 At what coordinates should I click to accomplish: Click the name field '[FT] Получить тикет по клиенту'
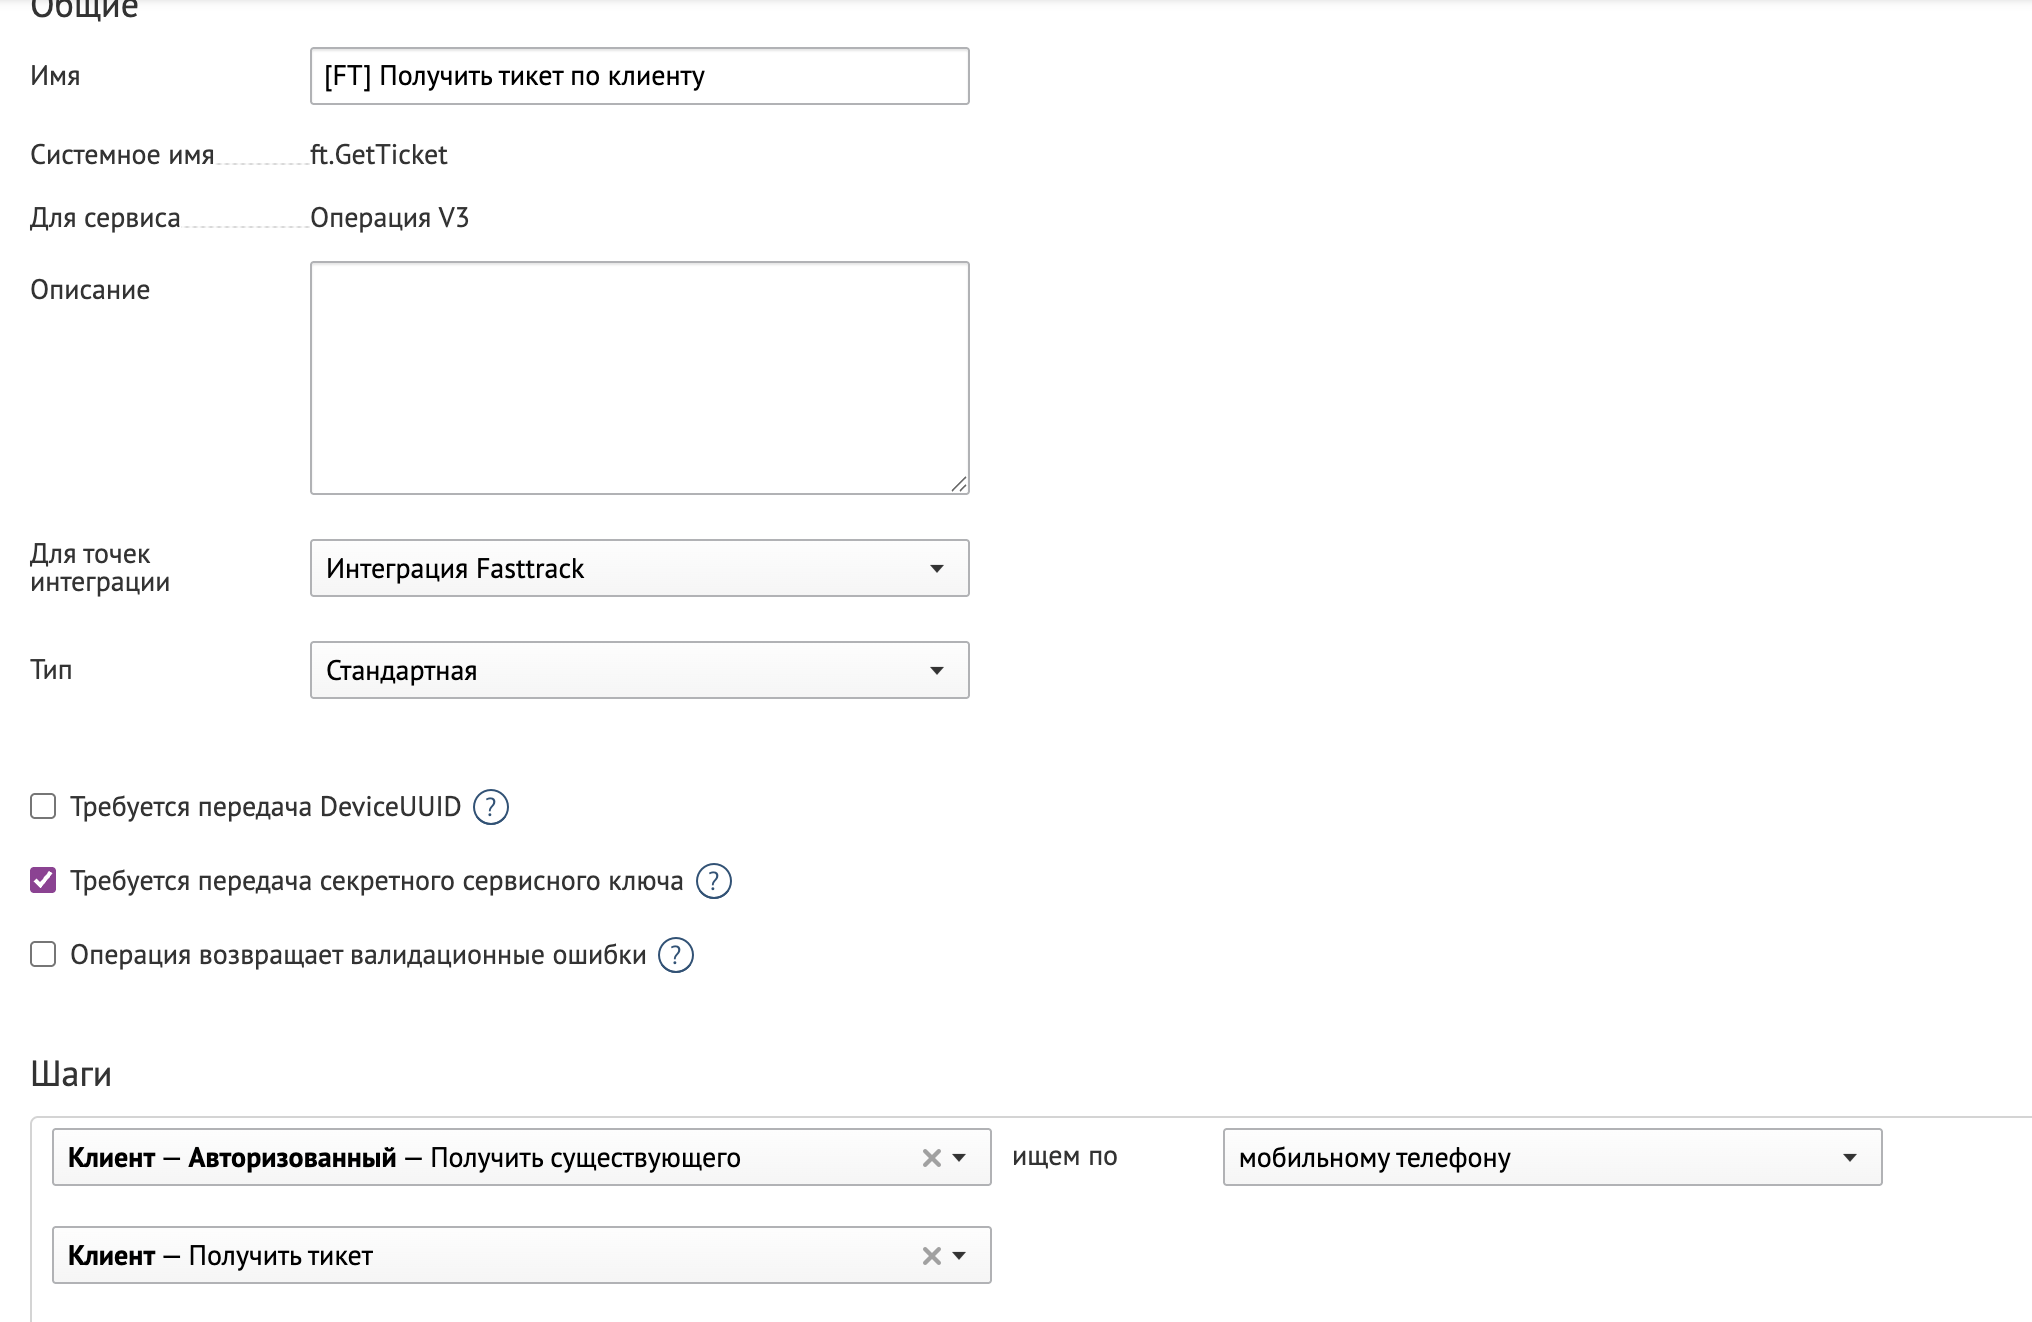[639, 76]
